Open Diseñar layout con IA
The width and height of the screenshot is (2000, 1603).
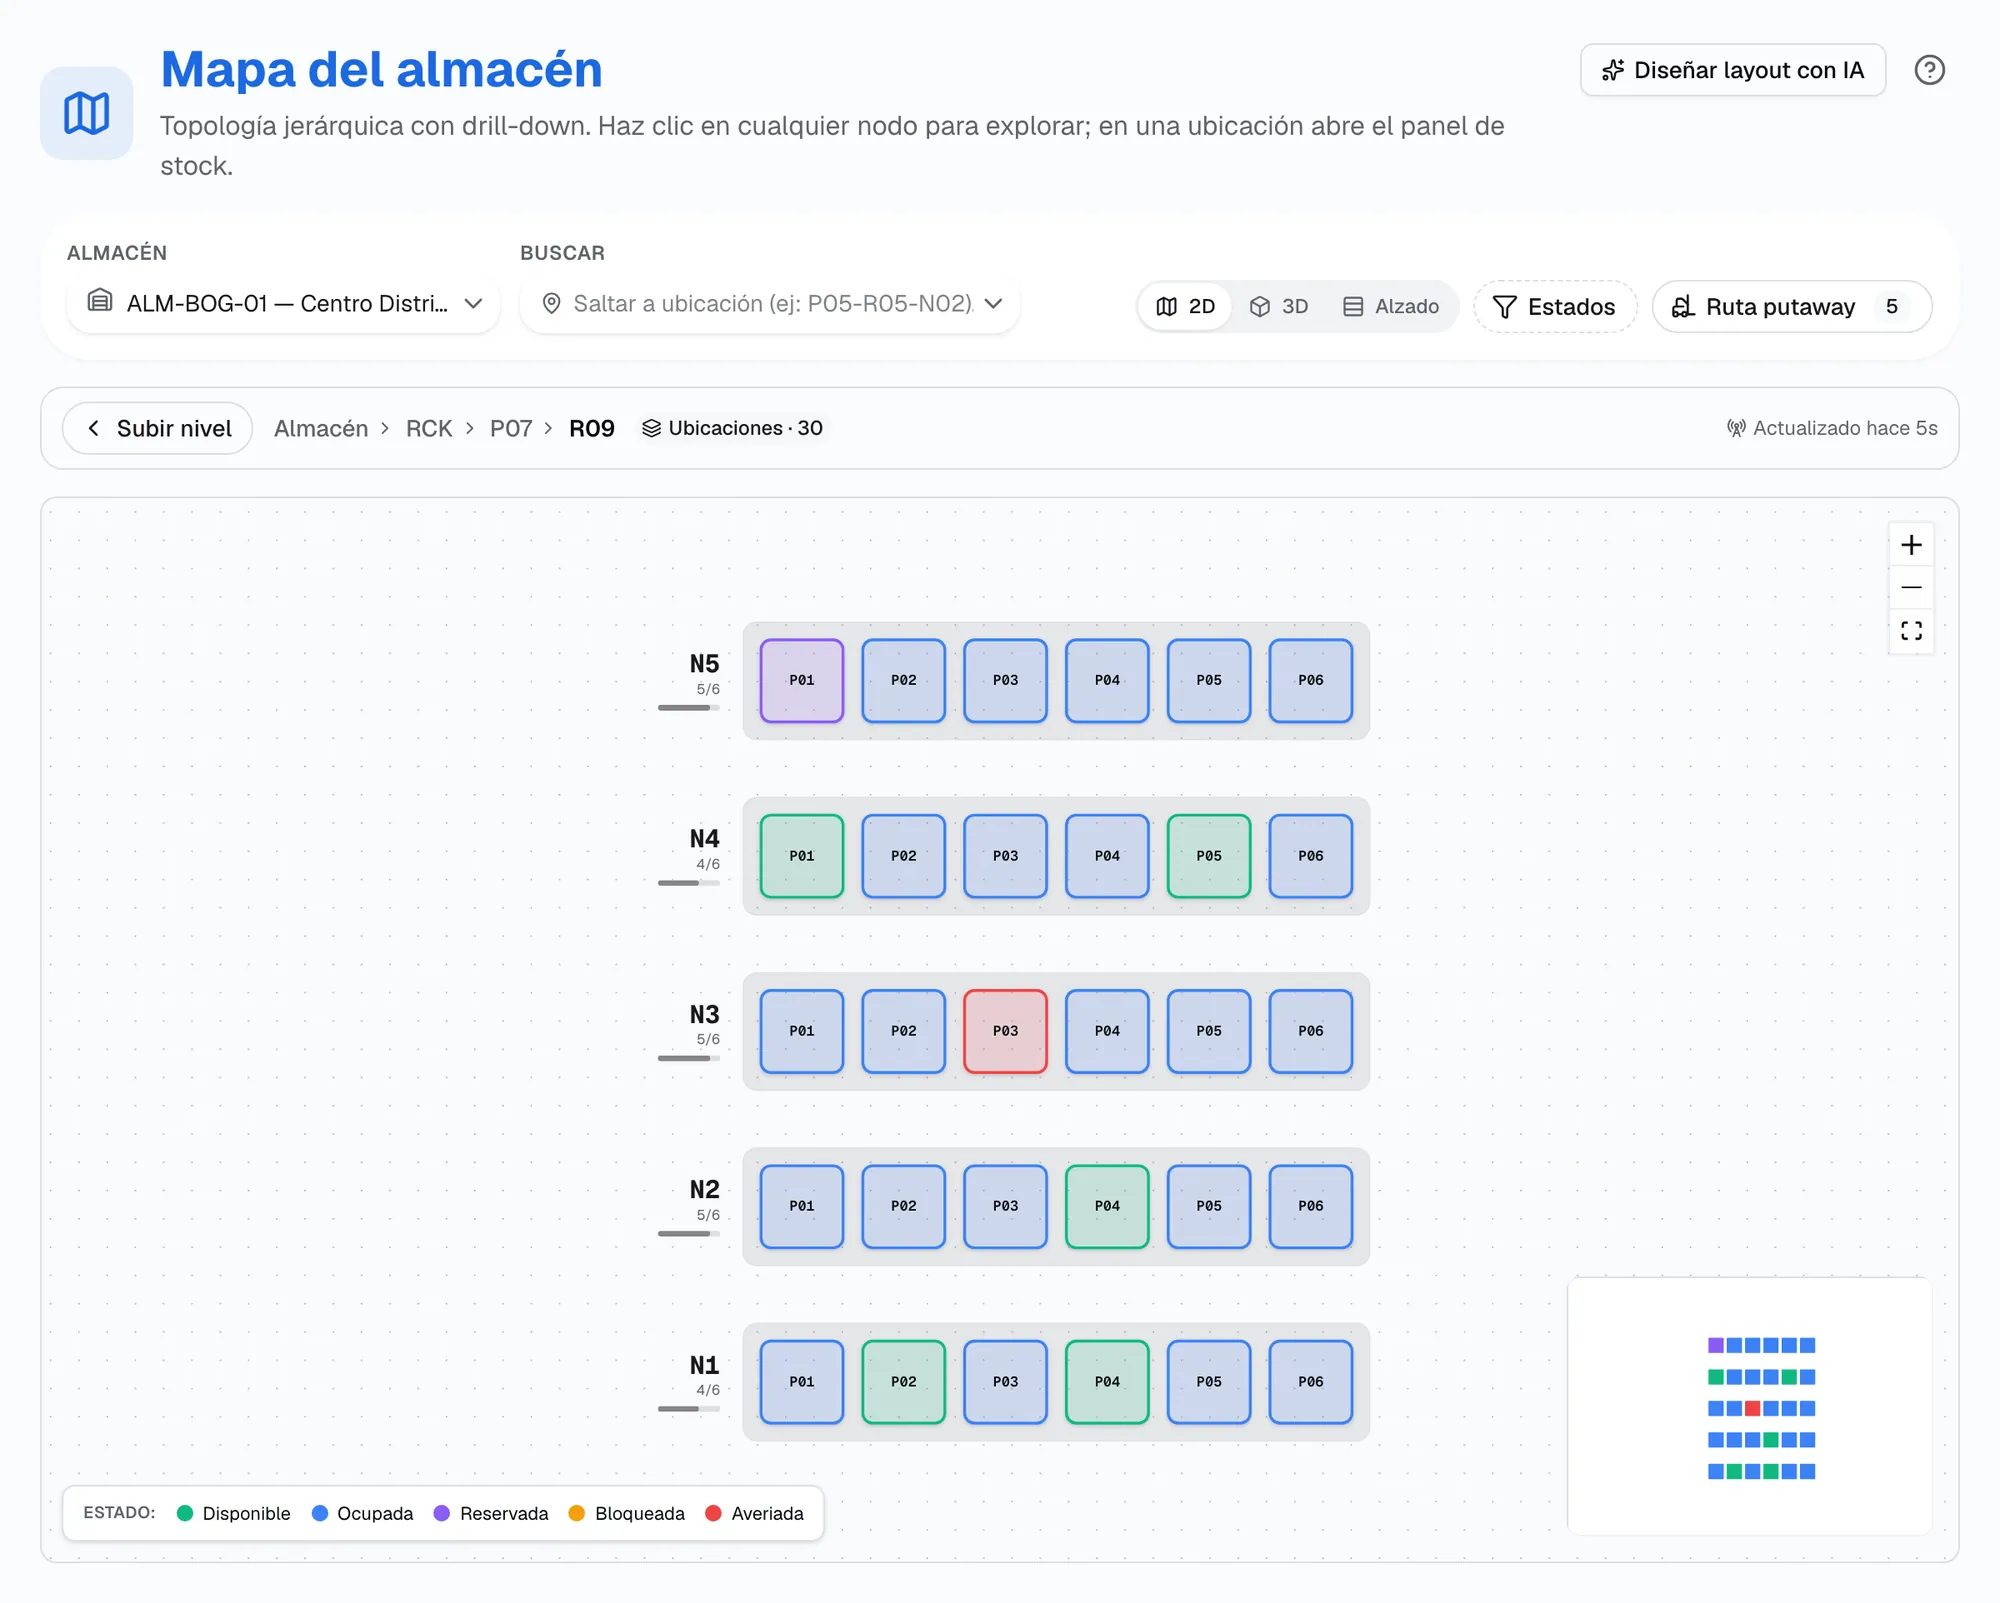pos(1733,70)
